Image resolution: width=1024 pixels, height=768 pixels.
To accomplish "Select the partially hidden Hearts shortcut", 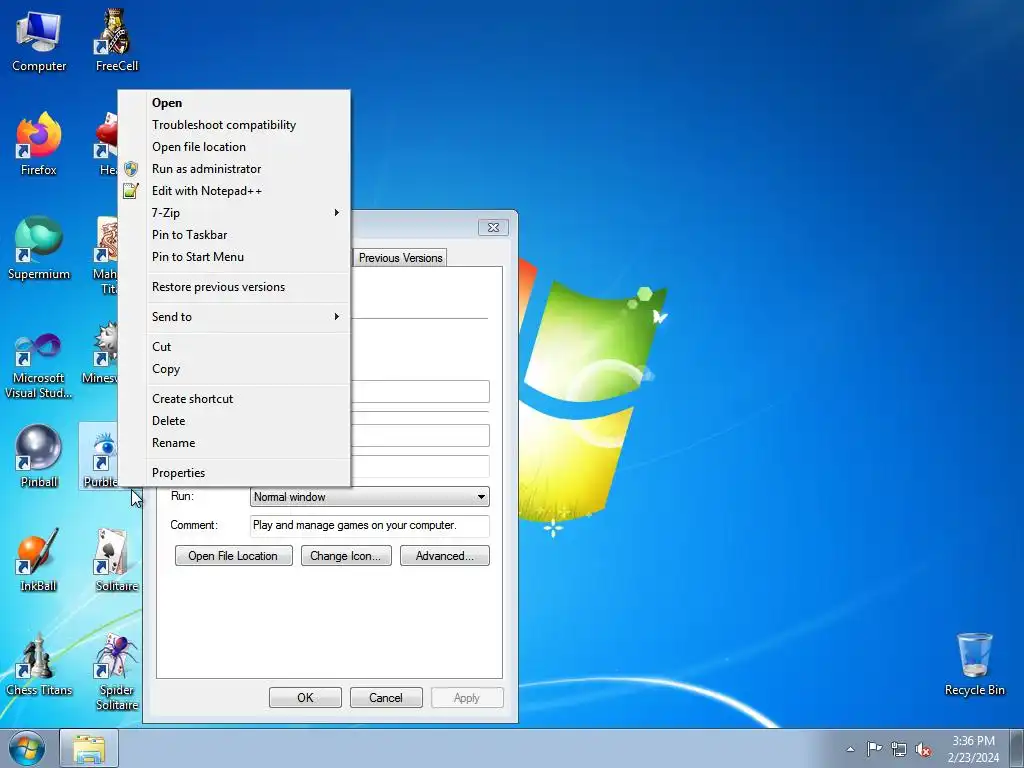I will pyautogui.click(x=106, y=145).
